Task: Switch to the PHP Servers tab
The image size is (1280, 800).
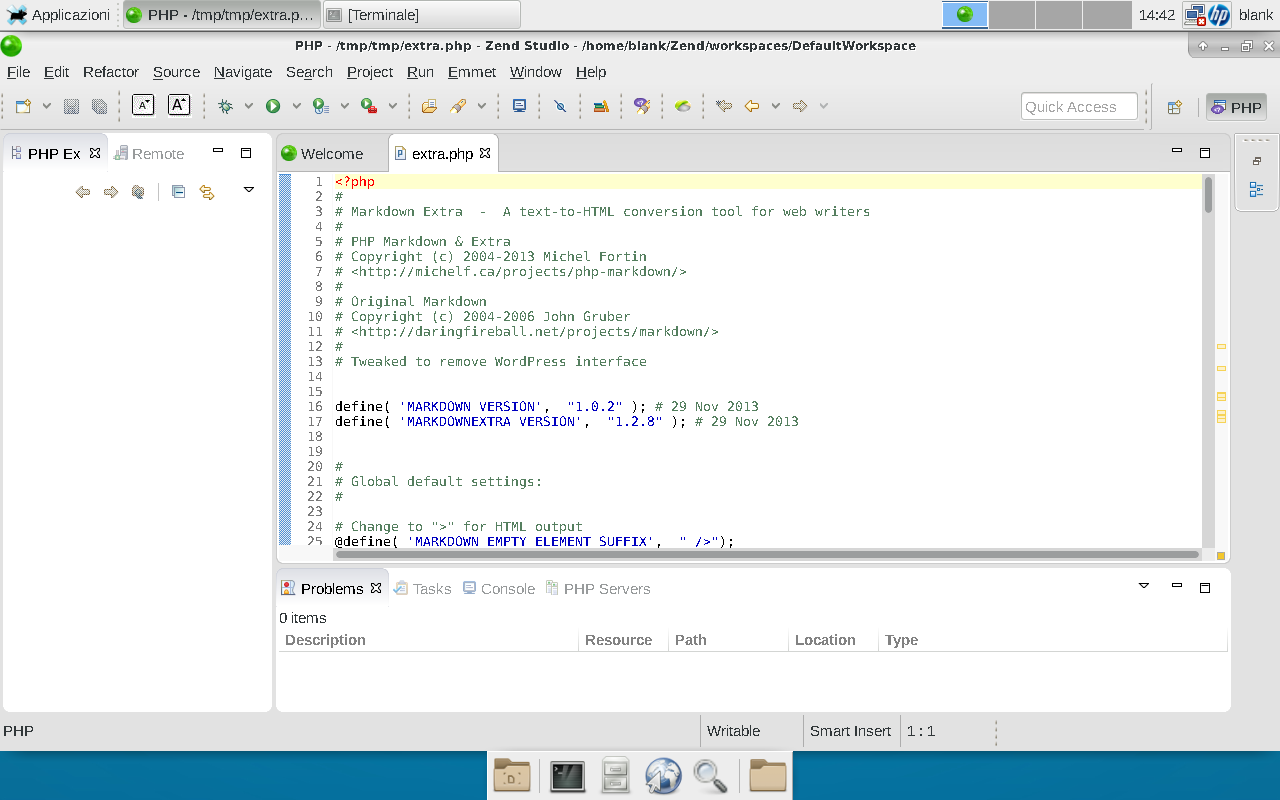Action: pos(598,588)
